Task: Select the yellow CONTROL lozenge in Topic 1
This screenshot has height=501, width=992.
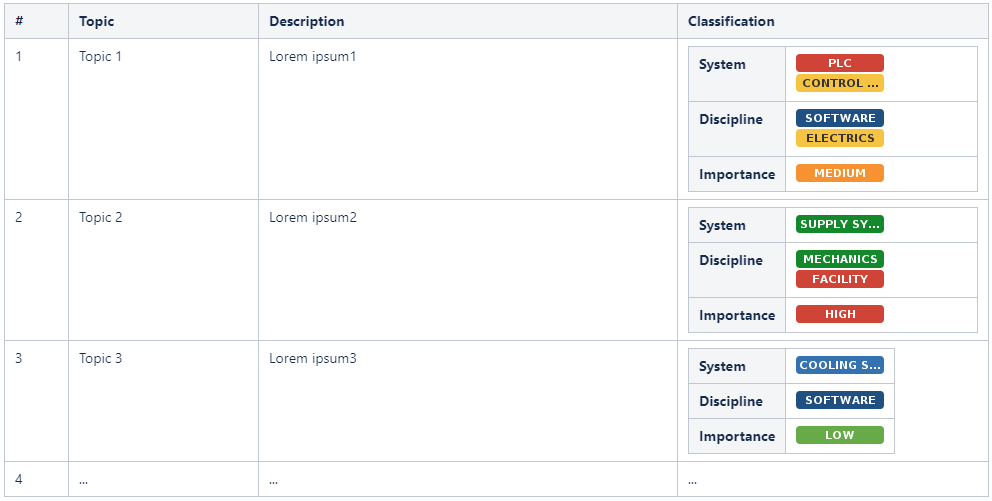Action: 839,83
